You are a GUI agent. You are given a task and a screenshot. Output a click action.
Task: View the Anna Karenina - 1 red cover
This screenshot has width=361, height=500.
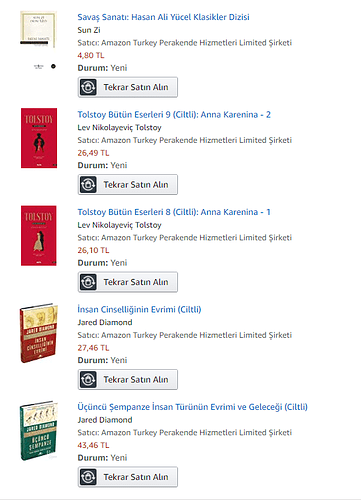pos(39,236)
